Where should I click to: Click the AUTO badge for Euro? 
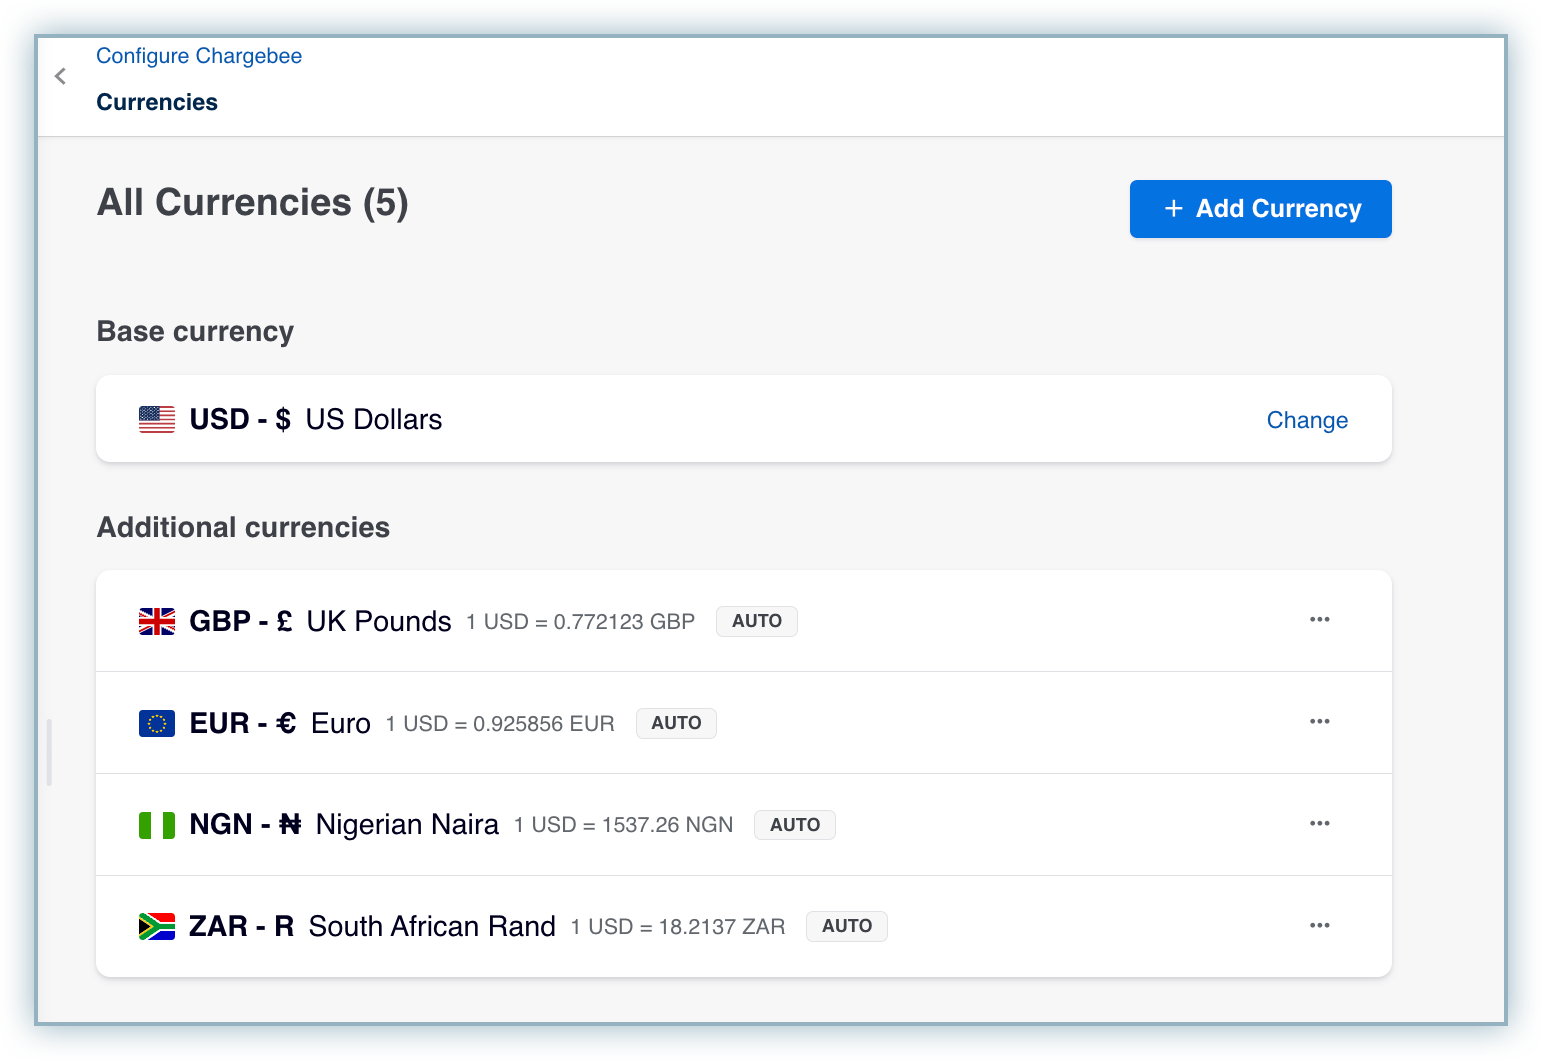pyautogui.click(x=676, y=723)
